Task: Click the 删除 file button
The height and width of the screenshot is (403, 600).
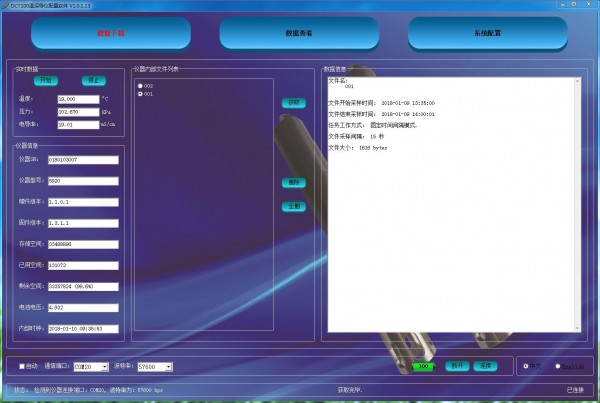Action: coord(293,183)
